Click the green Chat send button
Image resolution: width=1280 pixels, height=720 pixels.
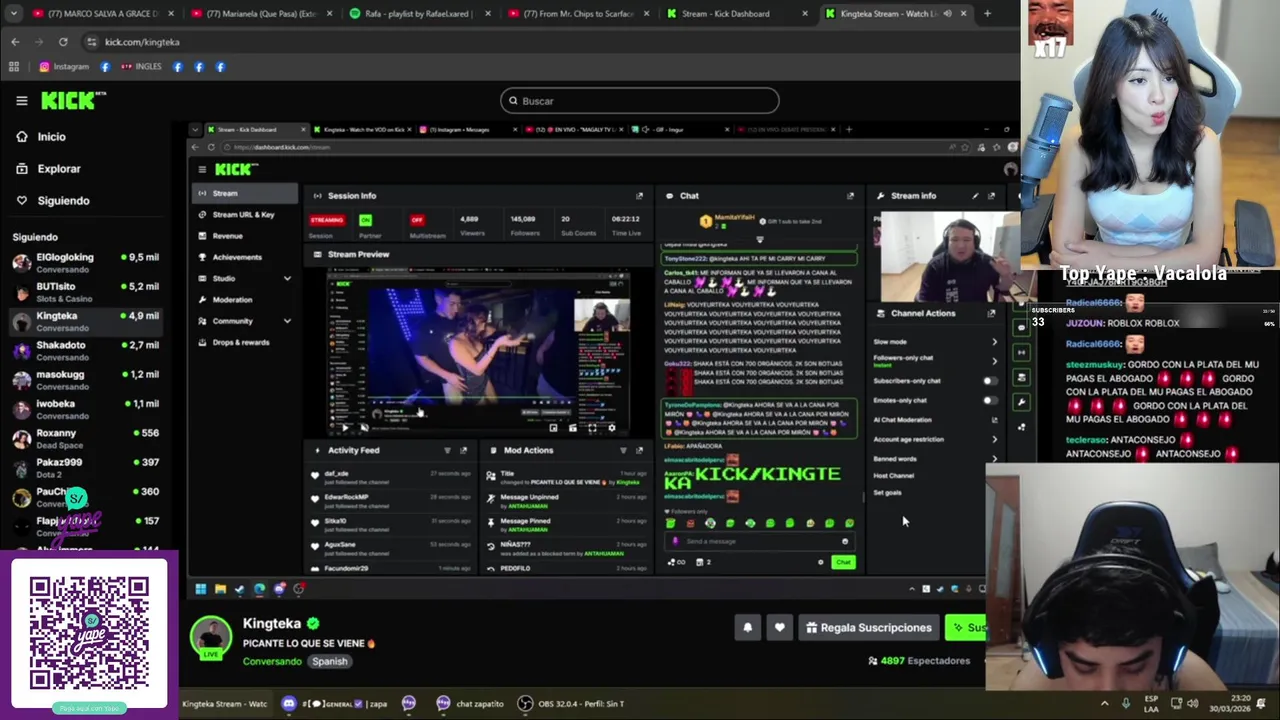click(x=843, y=562)
